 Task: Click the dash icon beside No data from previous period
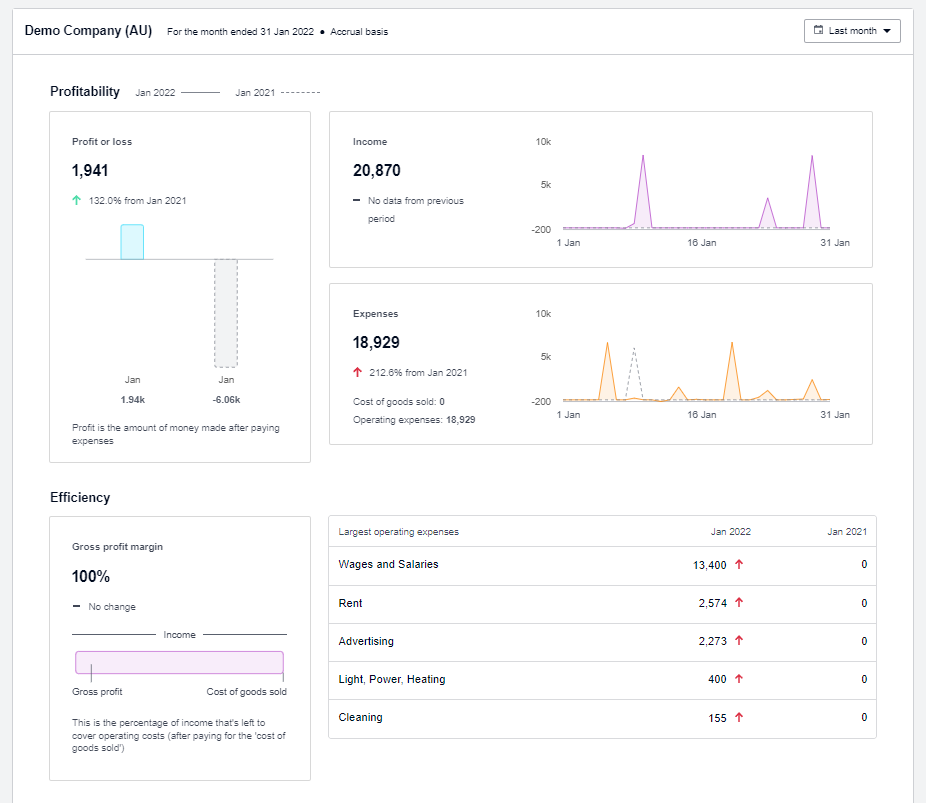pos(356,200)
